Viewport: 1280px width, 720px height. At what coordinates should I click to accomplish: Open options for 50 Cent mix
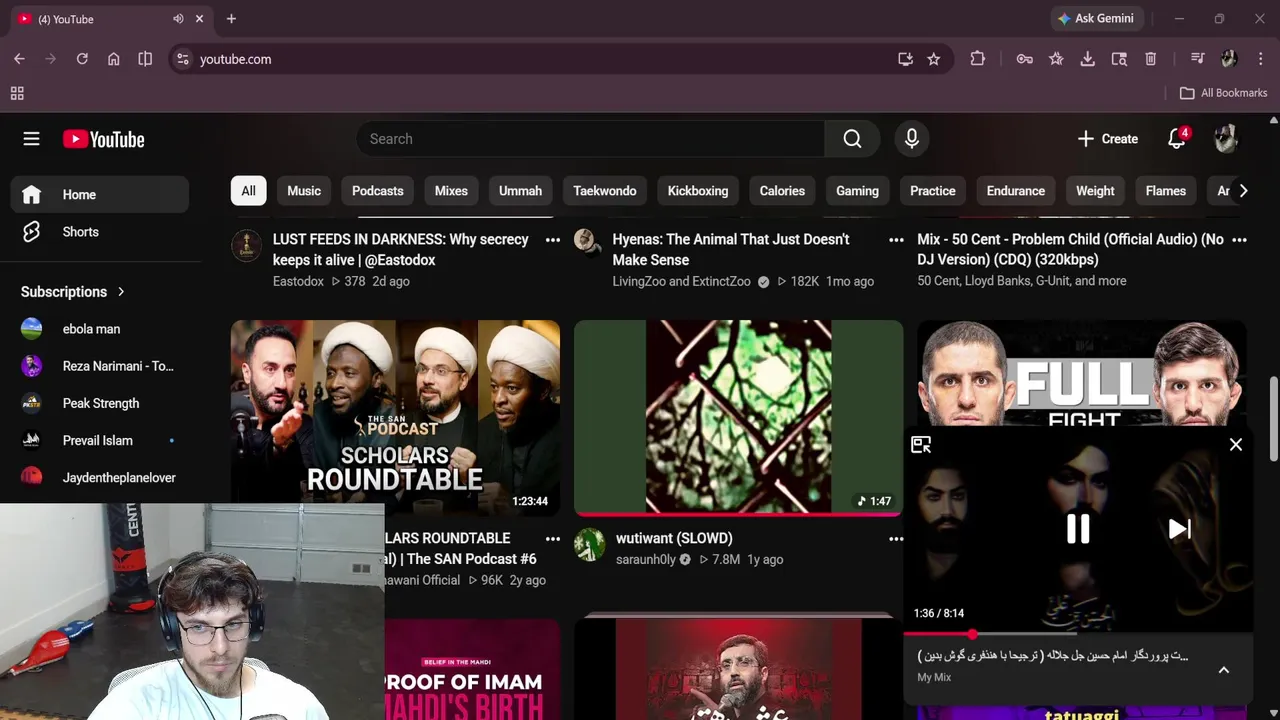coord(1239,240)
